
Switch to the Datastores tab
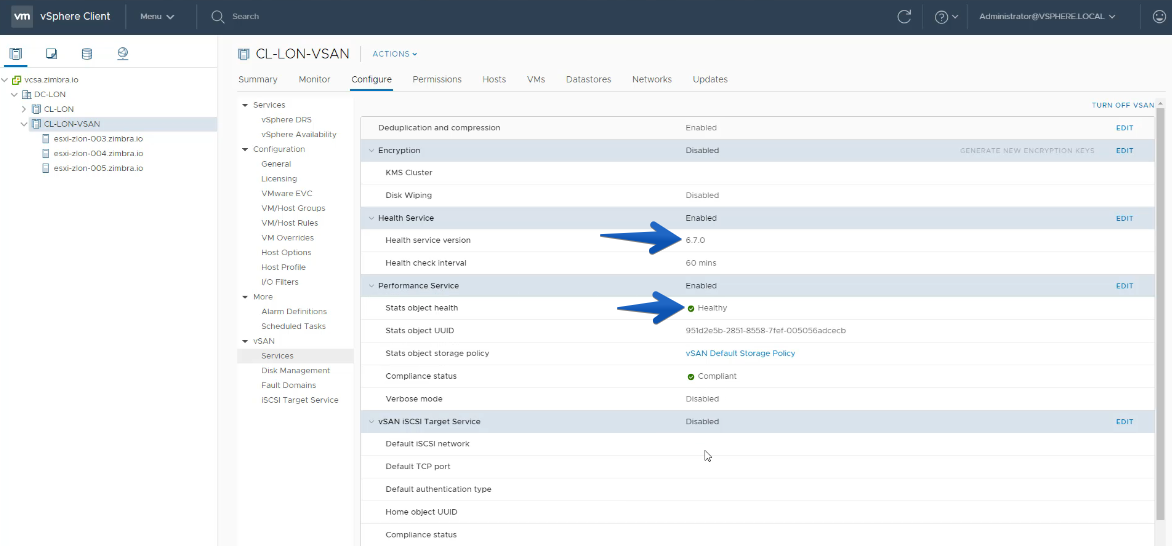coord(589,79)
